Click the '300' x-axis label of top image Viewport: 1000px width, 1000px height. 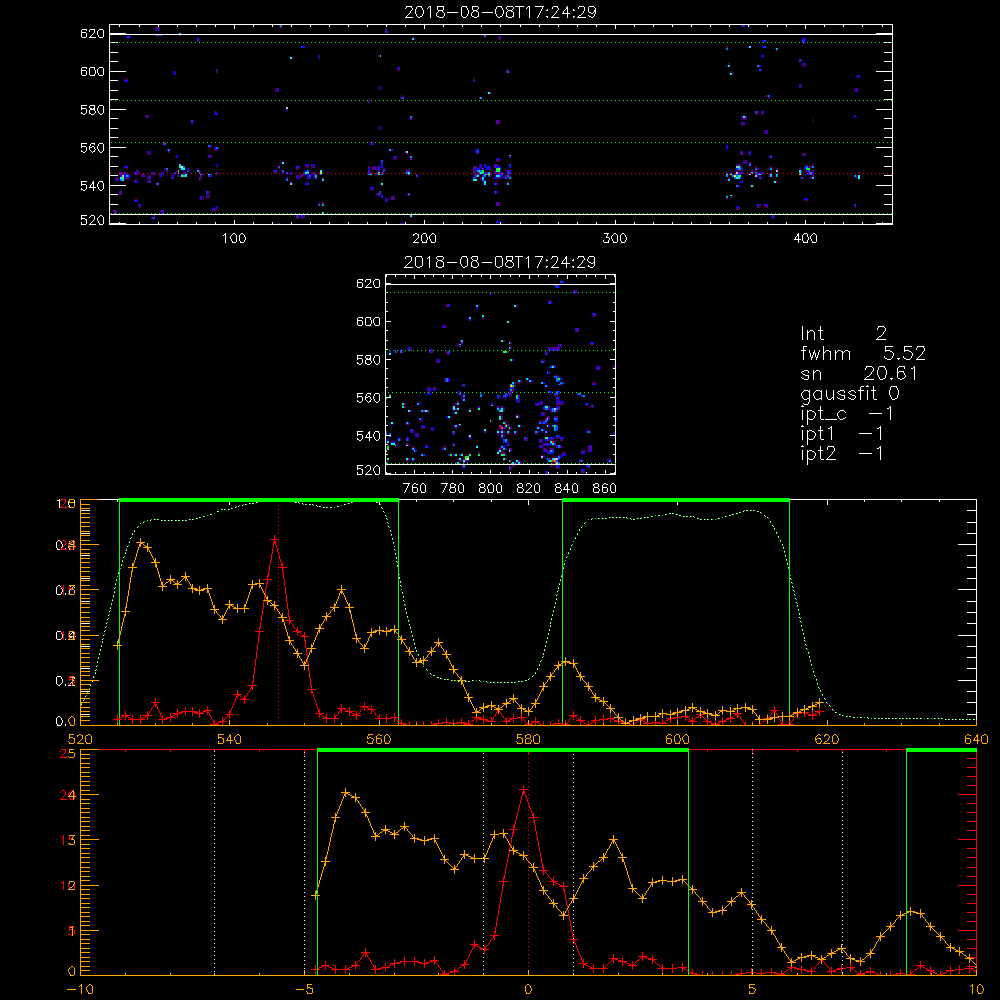(615, 239)
